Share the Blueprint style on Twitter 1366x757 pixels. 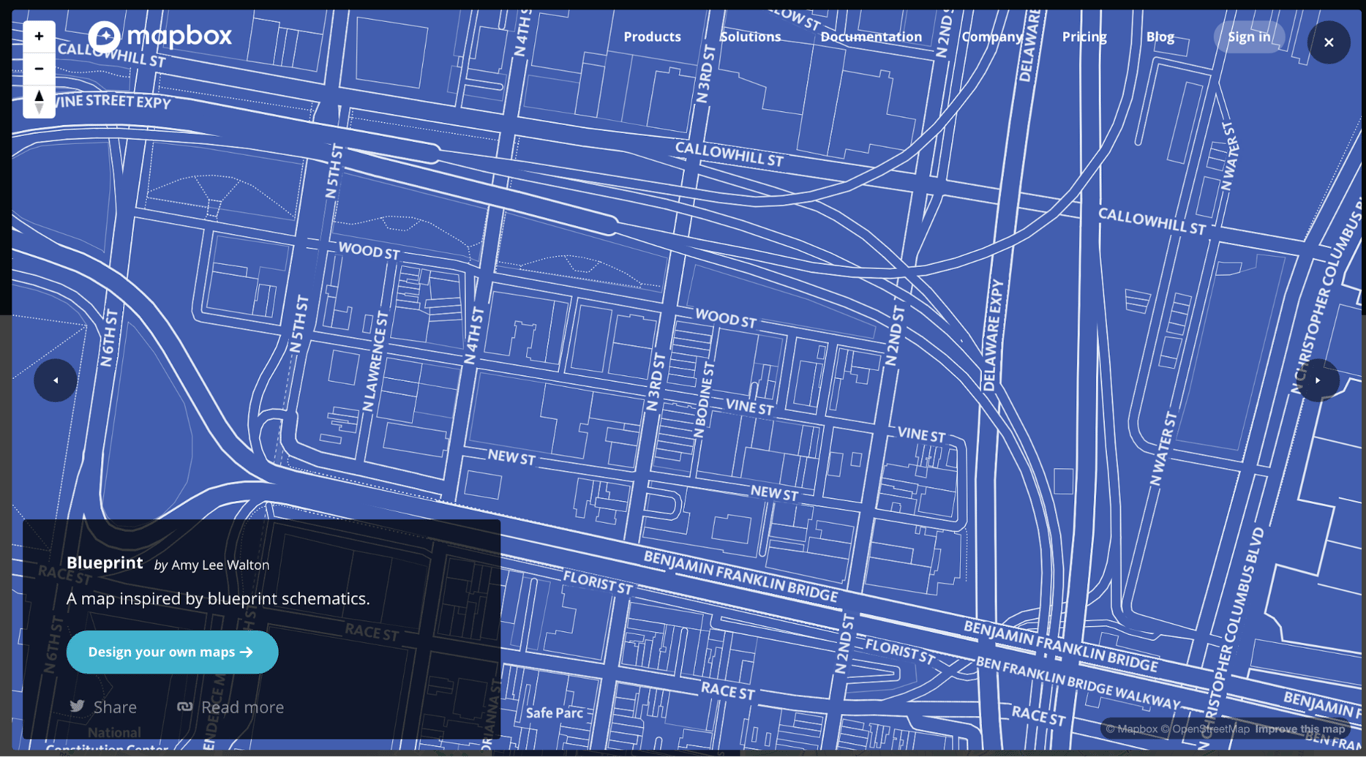pyautogui.click(x=103, y=707)
